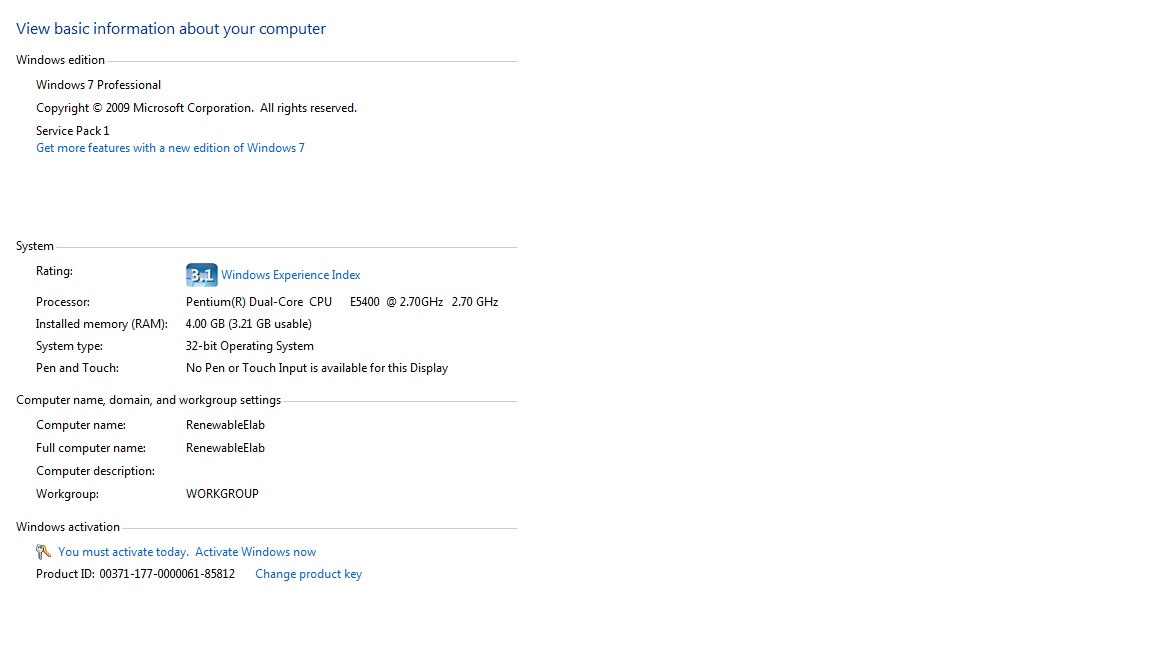Click the Windows 7 Professional edition text
The height and width of the screenshot is (648, 1152).
pos(98,84)
